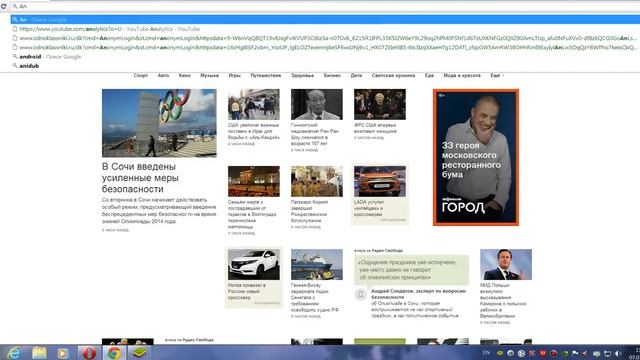Read 'Гвинея-Бисау задержала лодки Сенегала' story
The image size is (640, 360).
(x=315, y=298)
